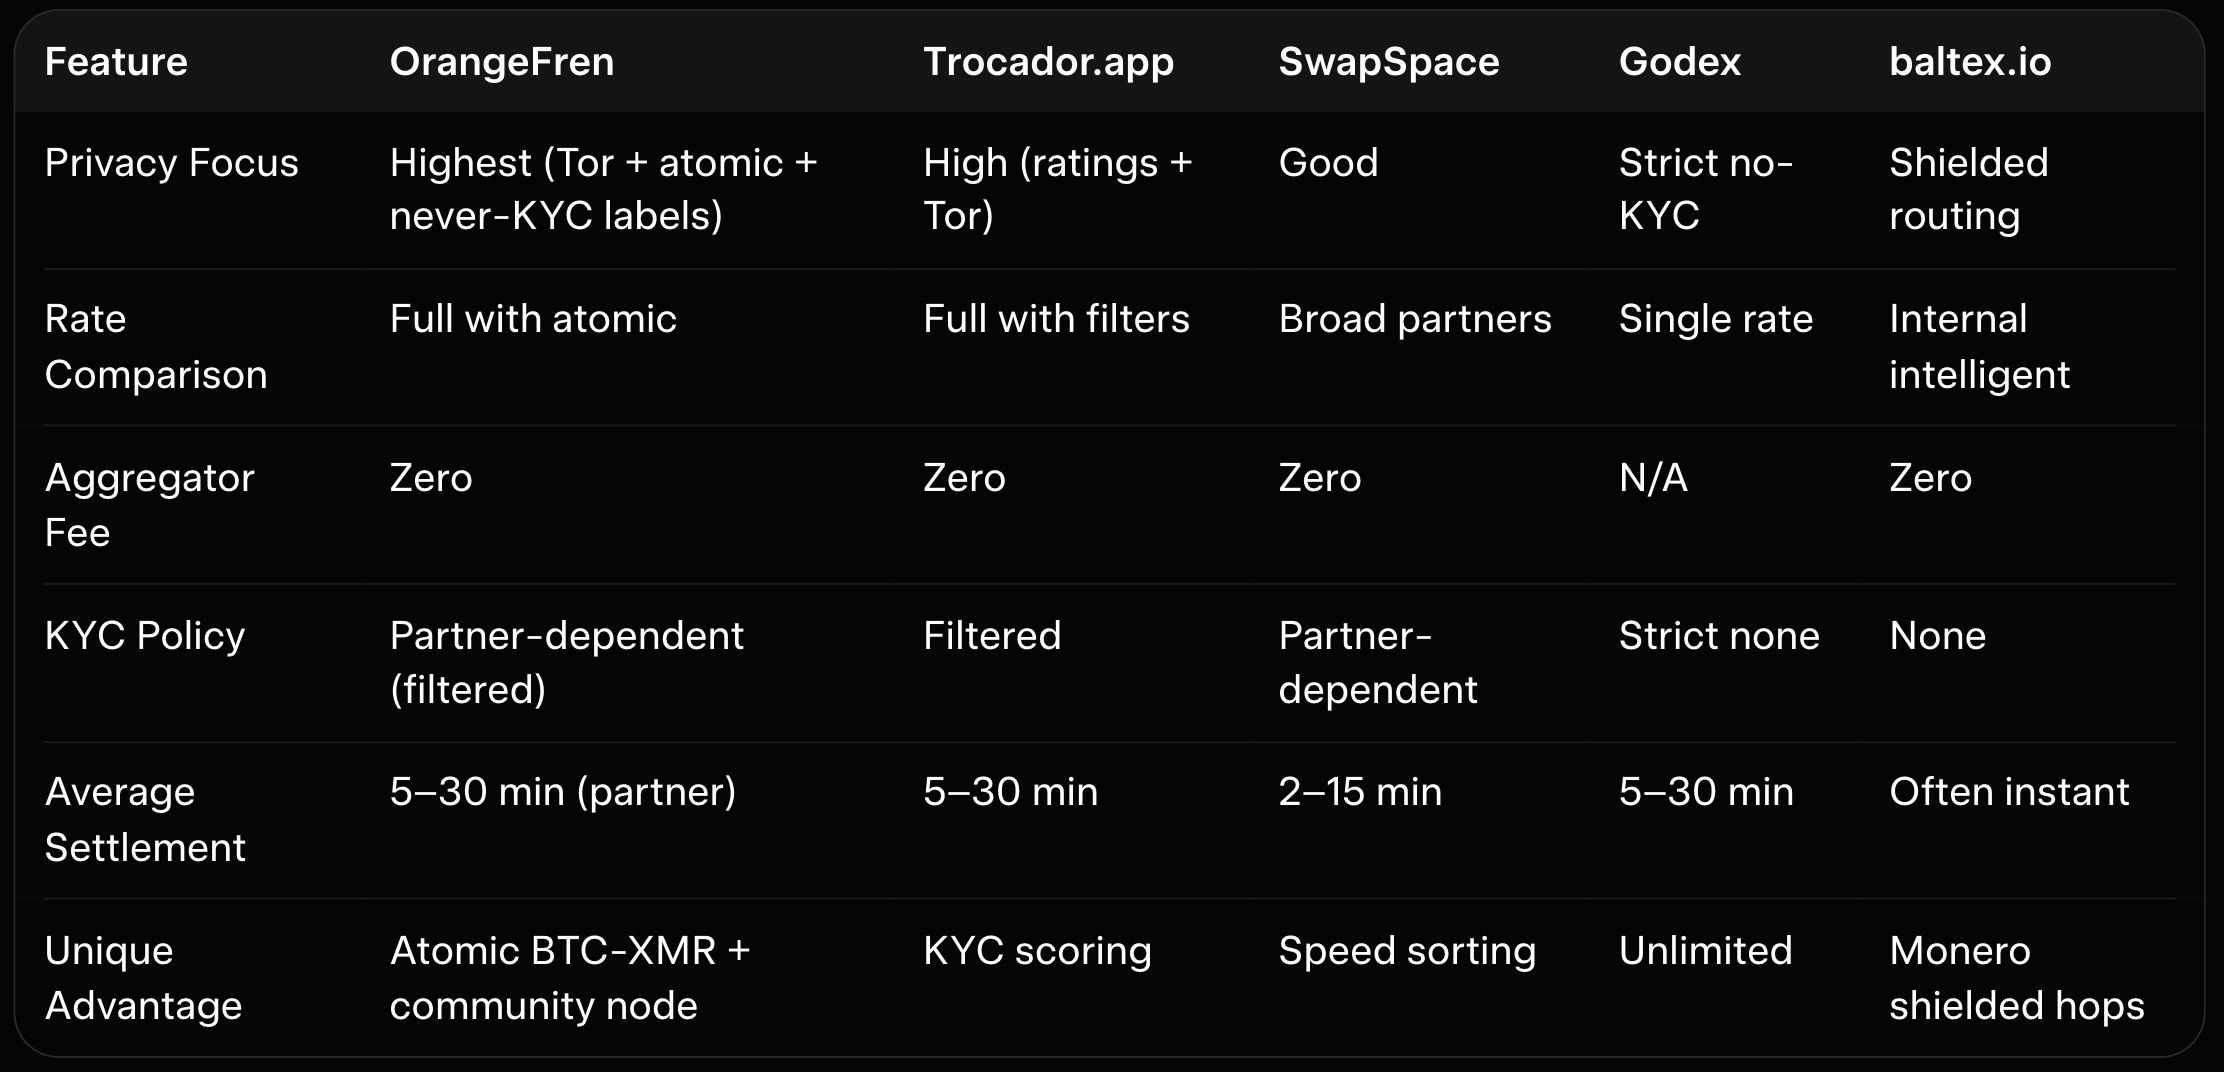Click the Trocador.app column header
Image resolution: width=2224 pixels, height=1072 pixels.
pyautogui.click(x=1048, y=62)
